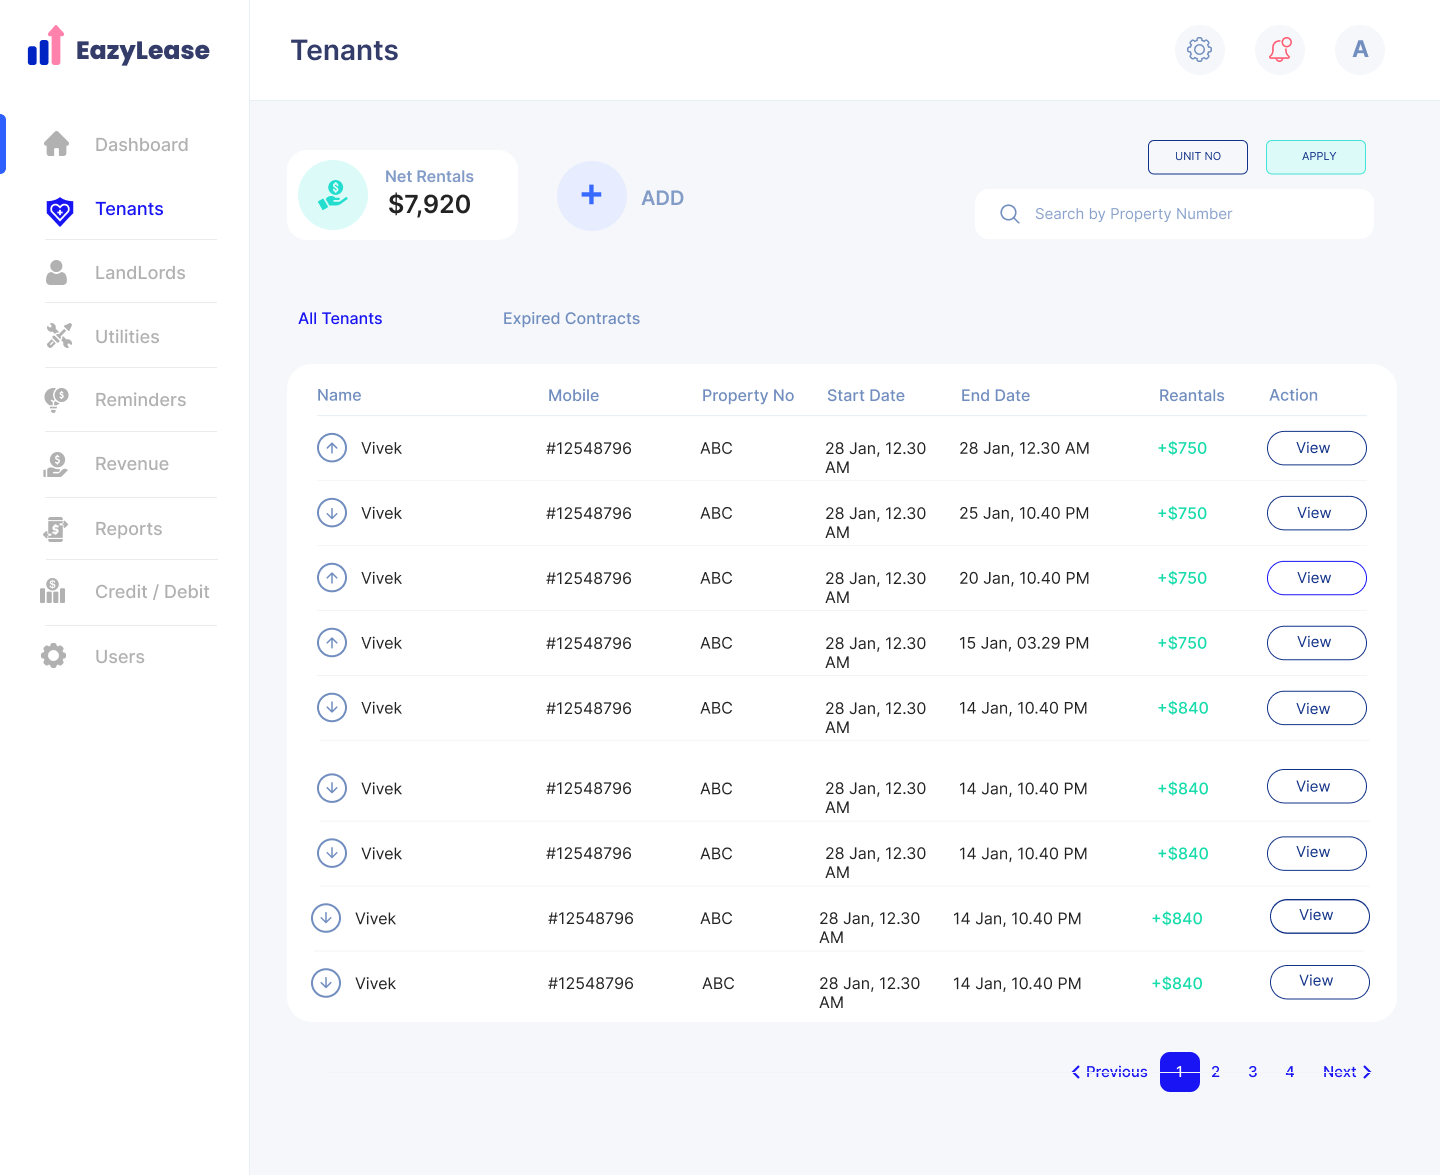1440x1175 pixels.
Task: Click the Reminders lightbulb icon
Action: point(56,400)
